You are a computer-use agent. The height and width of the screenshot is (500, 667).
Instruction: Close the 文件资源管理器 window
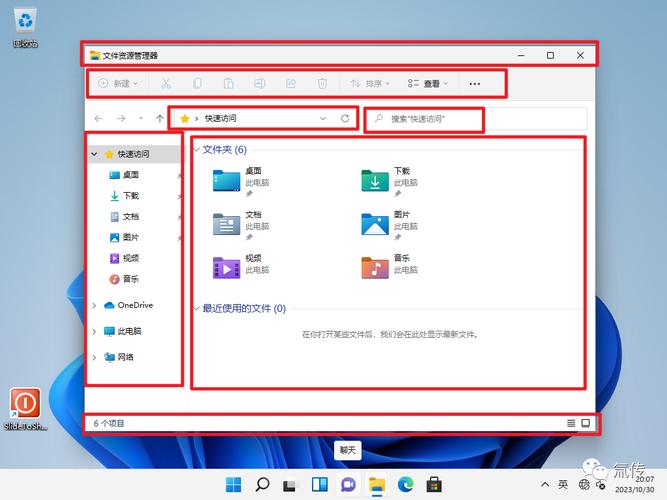coord(580,55)
